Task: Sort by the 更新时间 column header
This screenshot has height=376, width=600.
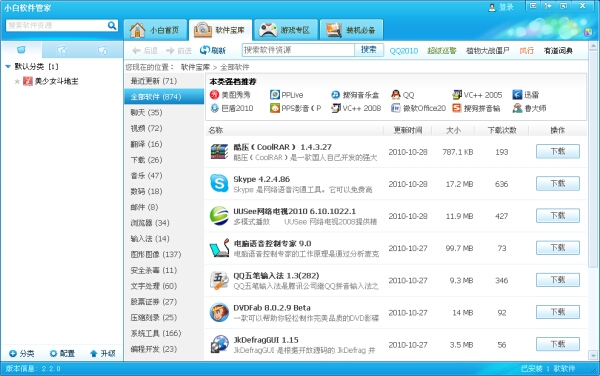Action: (x=408, y=130)
